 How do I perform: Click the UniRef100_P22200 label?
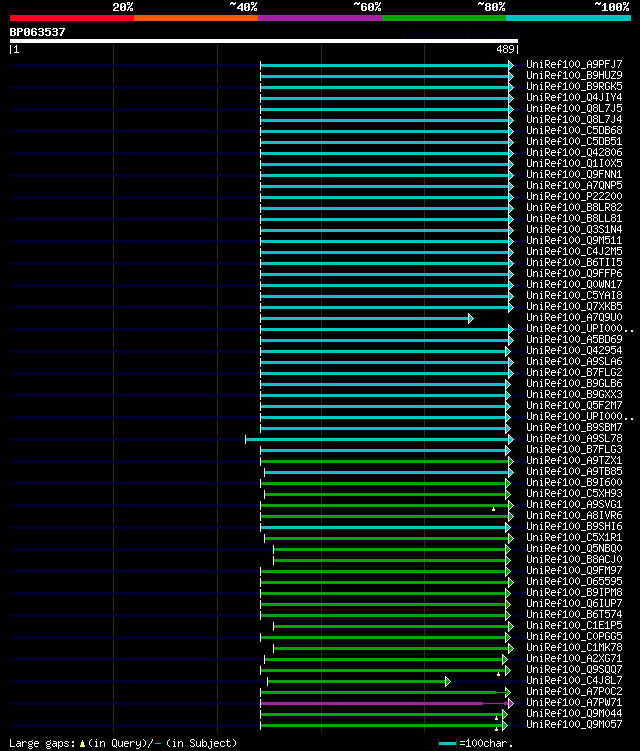574,196
